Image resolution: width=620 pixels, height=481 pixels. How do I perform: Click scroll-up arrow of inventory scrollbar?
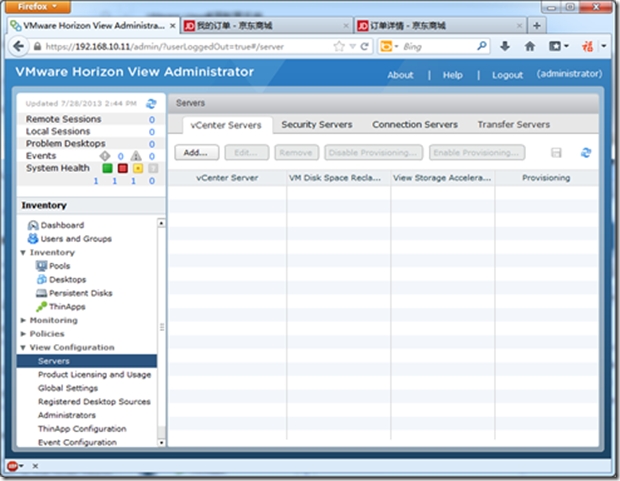point(161,223)
